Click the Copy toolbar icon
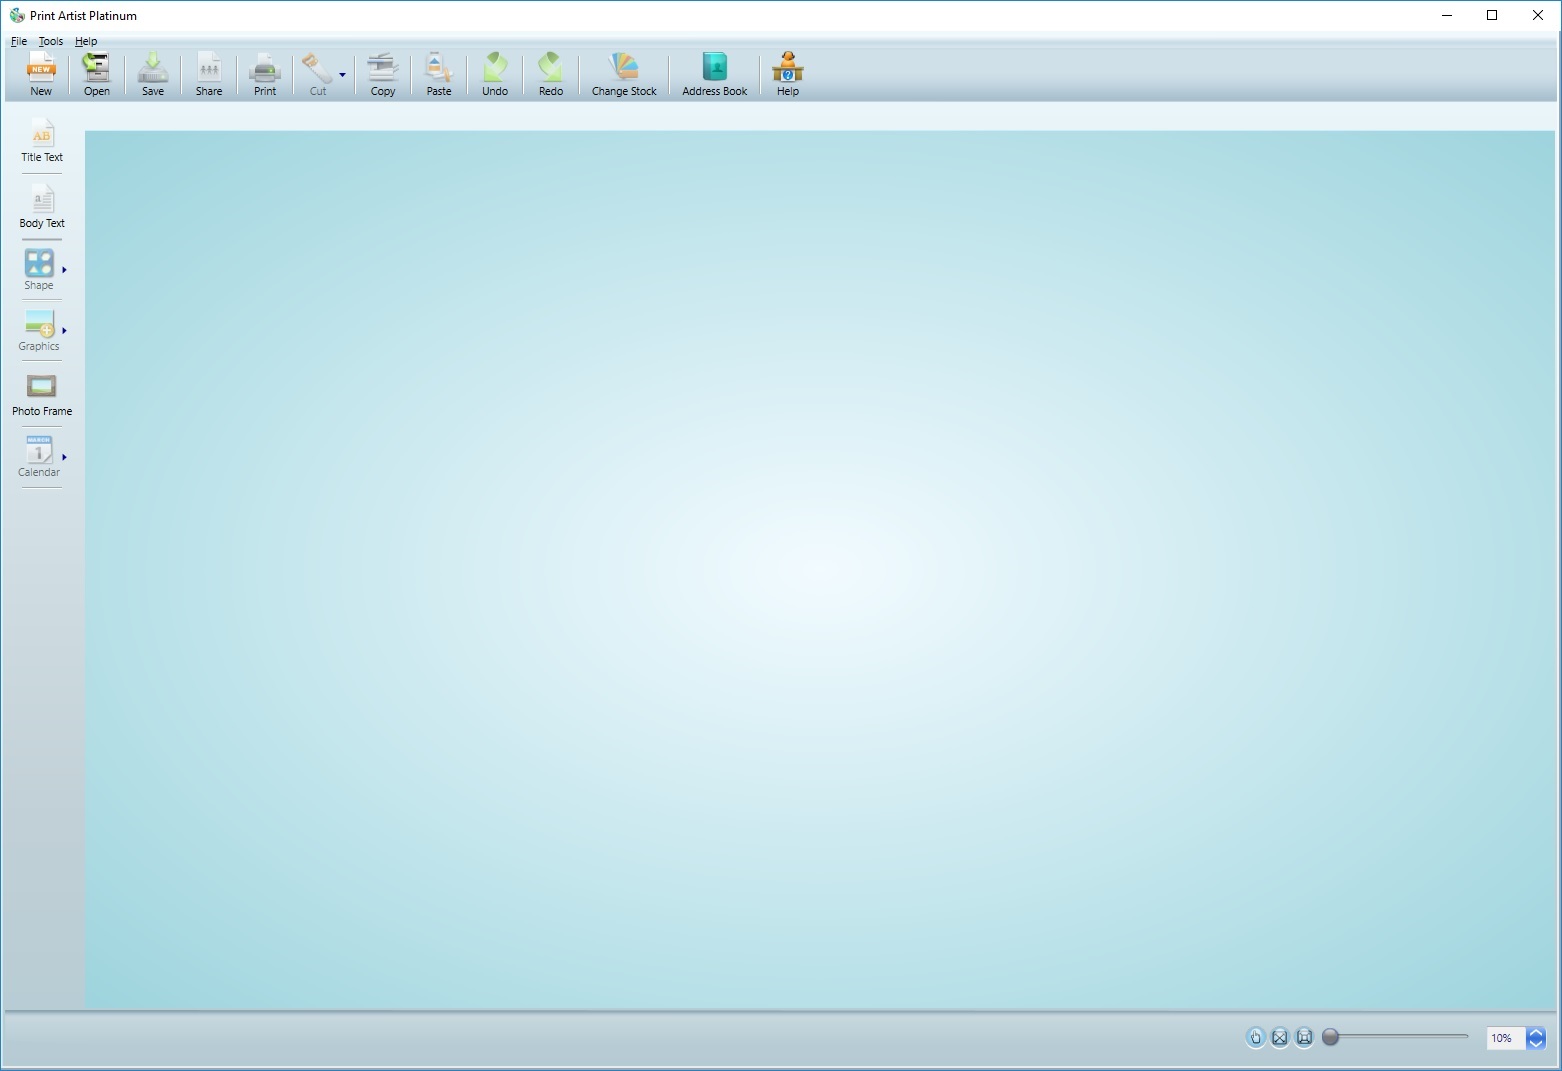Viewport: 1562px width, 1071px height. pos(383,74)
